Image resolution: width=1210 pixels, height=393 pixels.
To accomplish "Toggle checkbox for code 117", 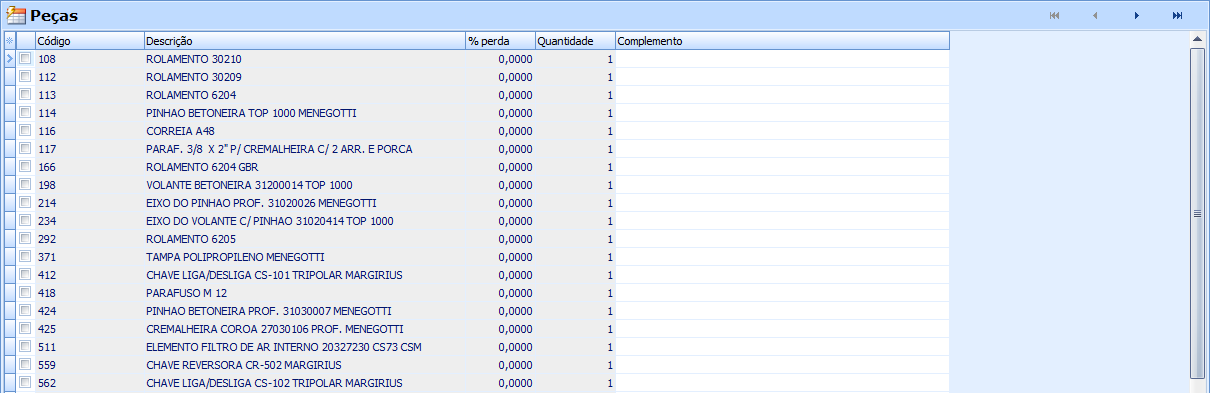I will (25, 149).
